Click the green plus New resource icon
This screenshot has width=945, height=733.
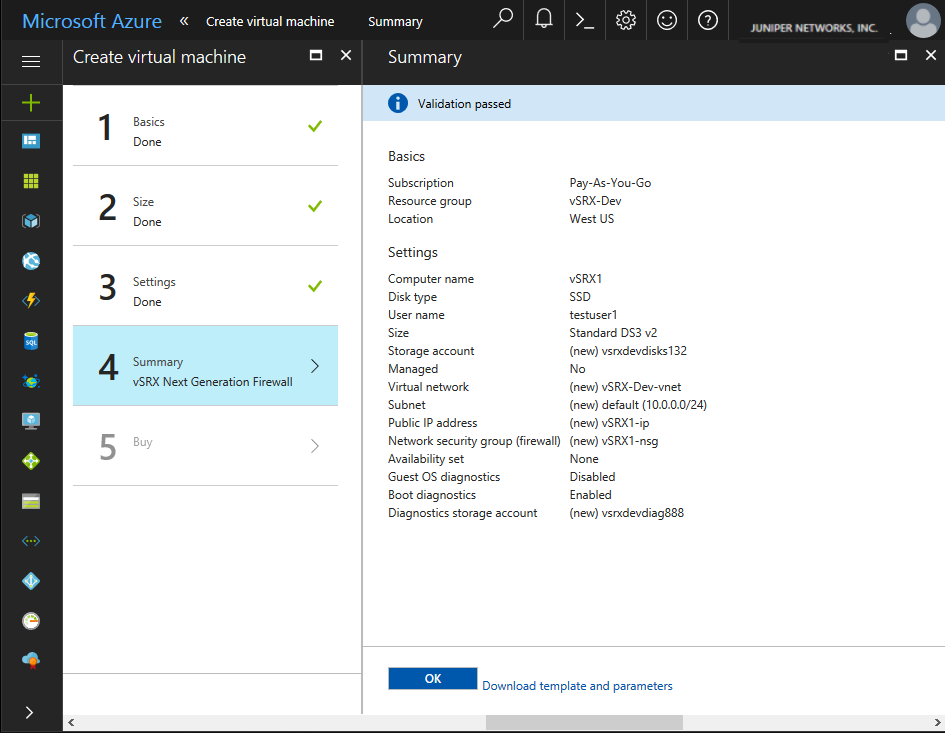click(x=31, y=102)
